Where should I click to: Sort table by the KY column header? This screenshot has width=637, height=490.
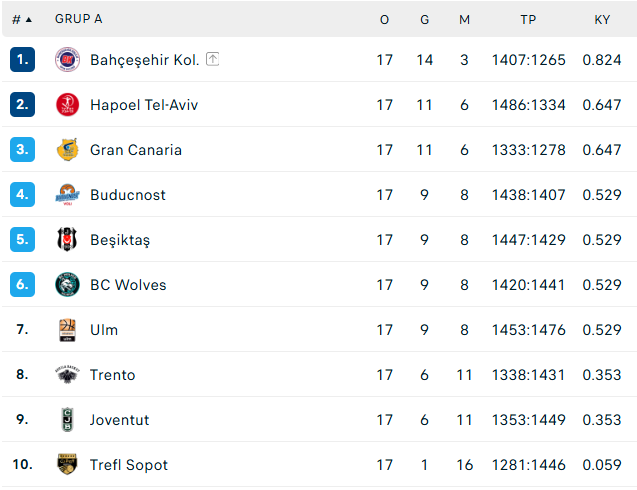(x=602, y=19)
